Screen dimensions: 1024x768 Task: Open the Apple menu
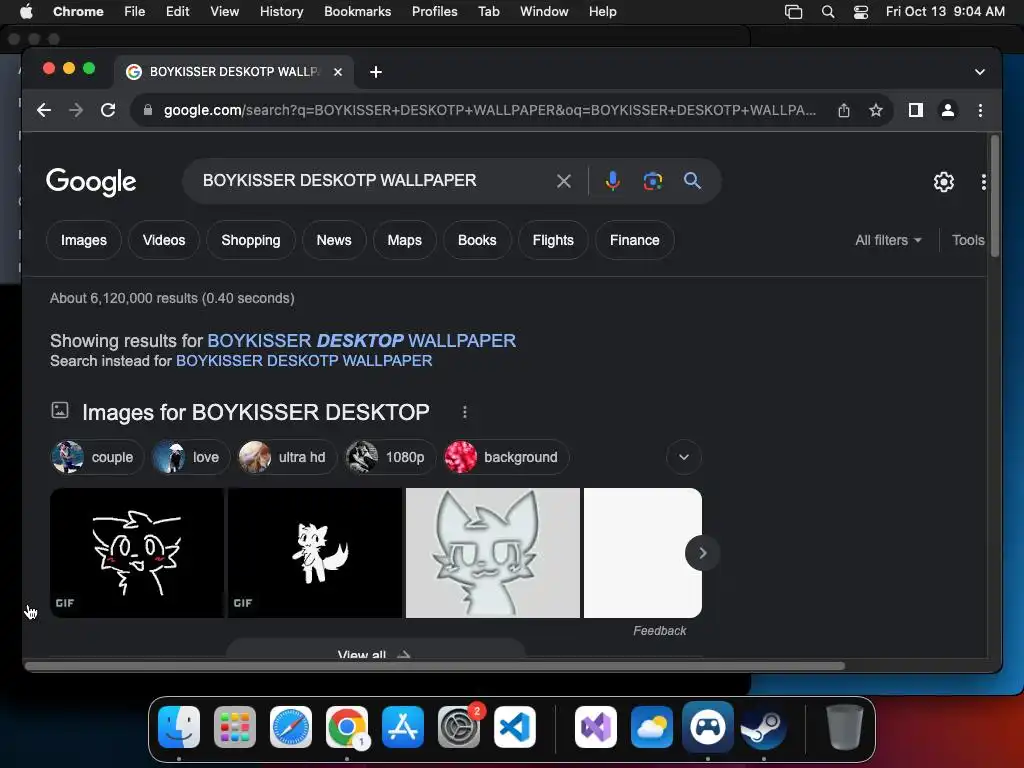(x=26, y=12)
